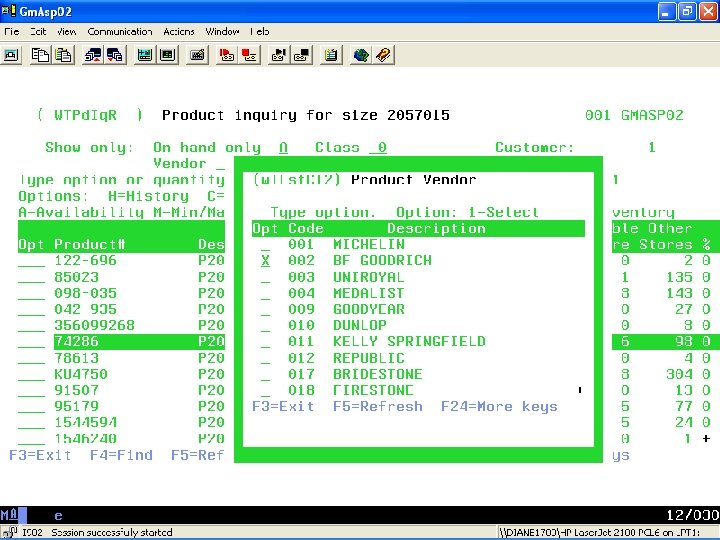The height and width of the screenshot is (540, 720).
Task: Select product number 1544594
Action: pyautogui.click(x=85, y=422)
